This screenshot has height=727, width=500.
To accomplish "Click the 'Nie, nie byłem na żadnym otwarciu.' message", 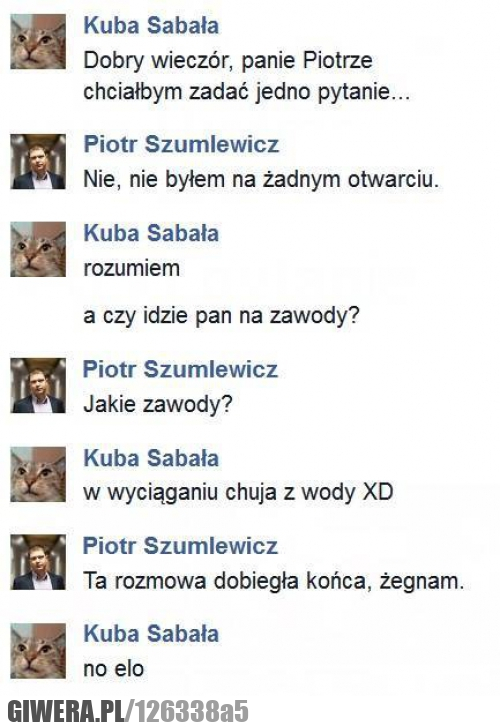I will pyautogui.click(x=261, y=179).
